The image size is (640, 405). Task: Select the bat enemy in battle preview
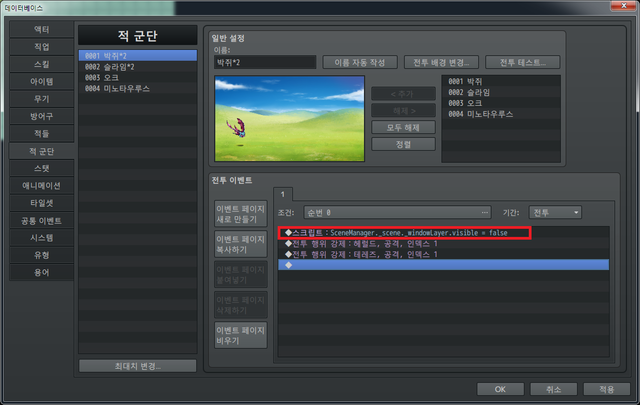pos(237,128)
